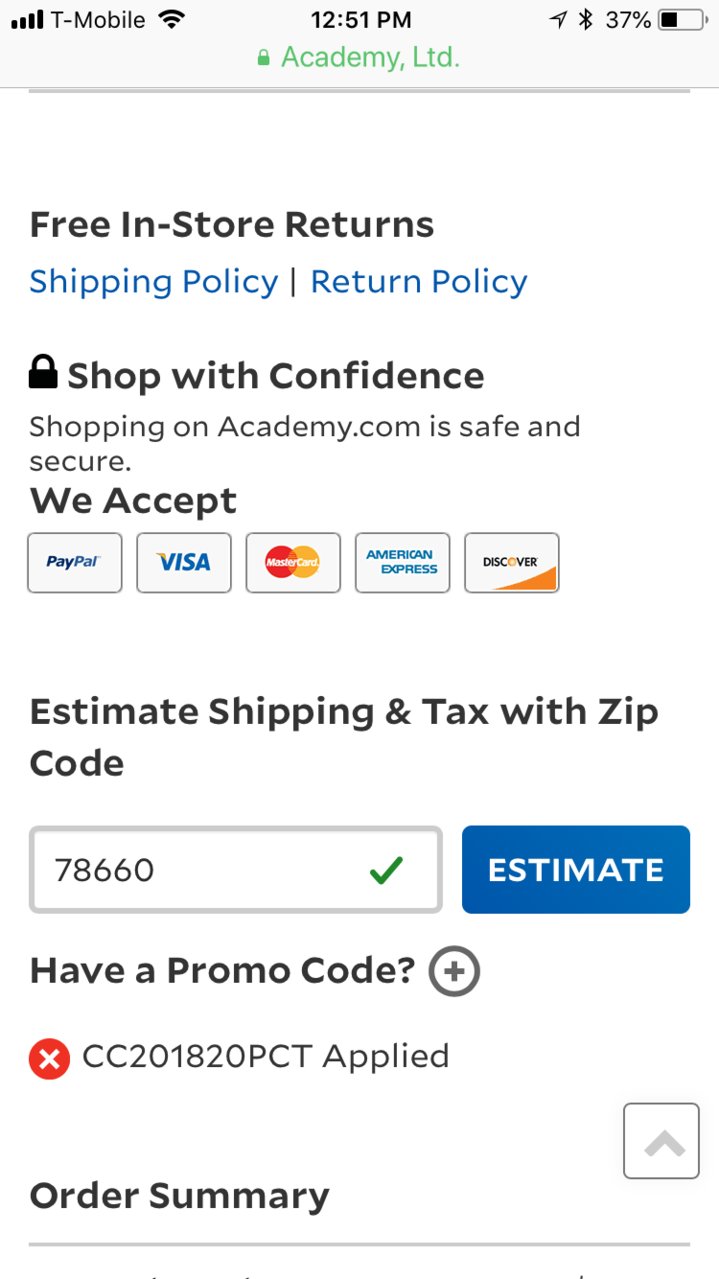
Task: Tap the Academy, Ltd. address bar
Action: click(x=359, y=58)
